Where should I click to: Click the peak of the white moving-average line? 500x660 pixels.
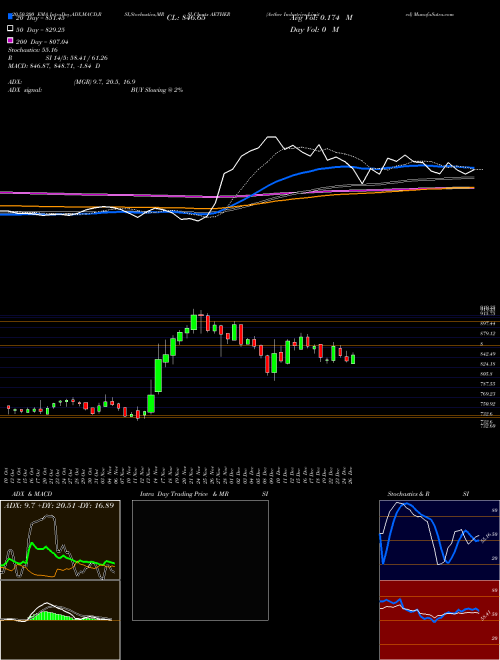[271, 137]
